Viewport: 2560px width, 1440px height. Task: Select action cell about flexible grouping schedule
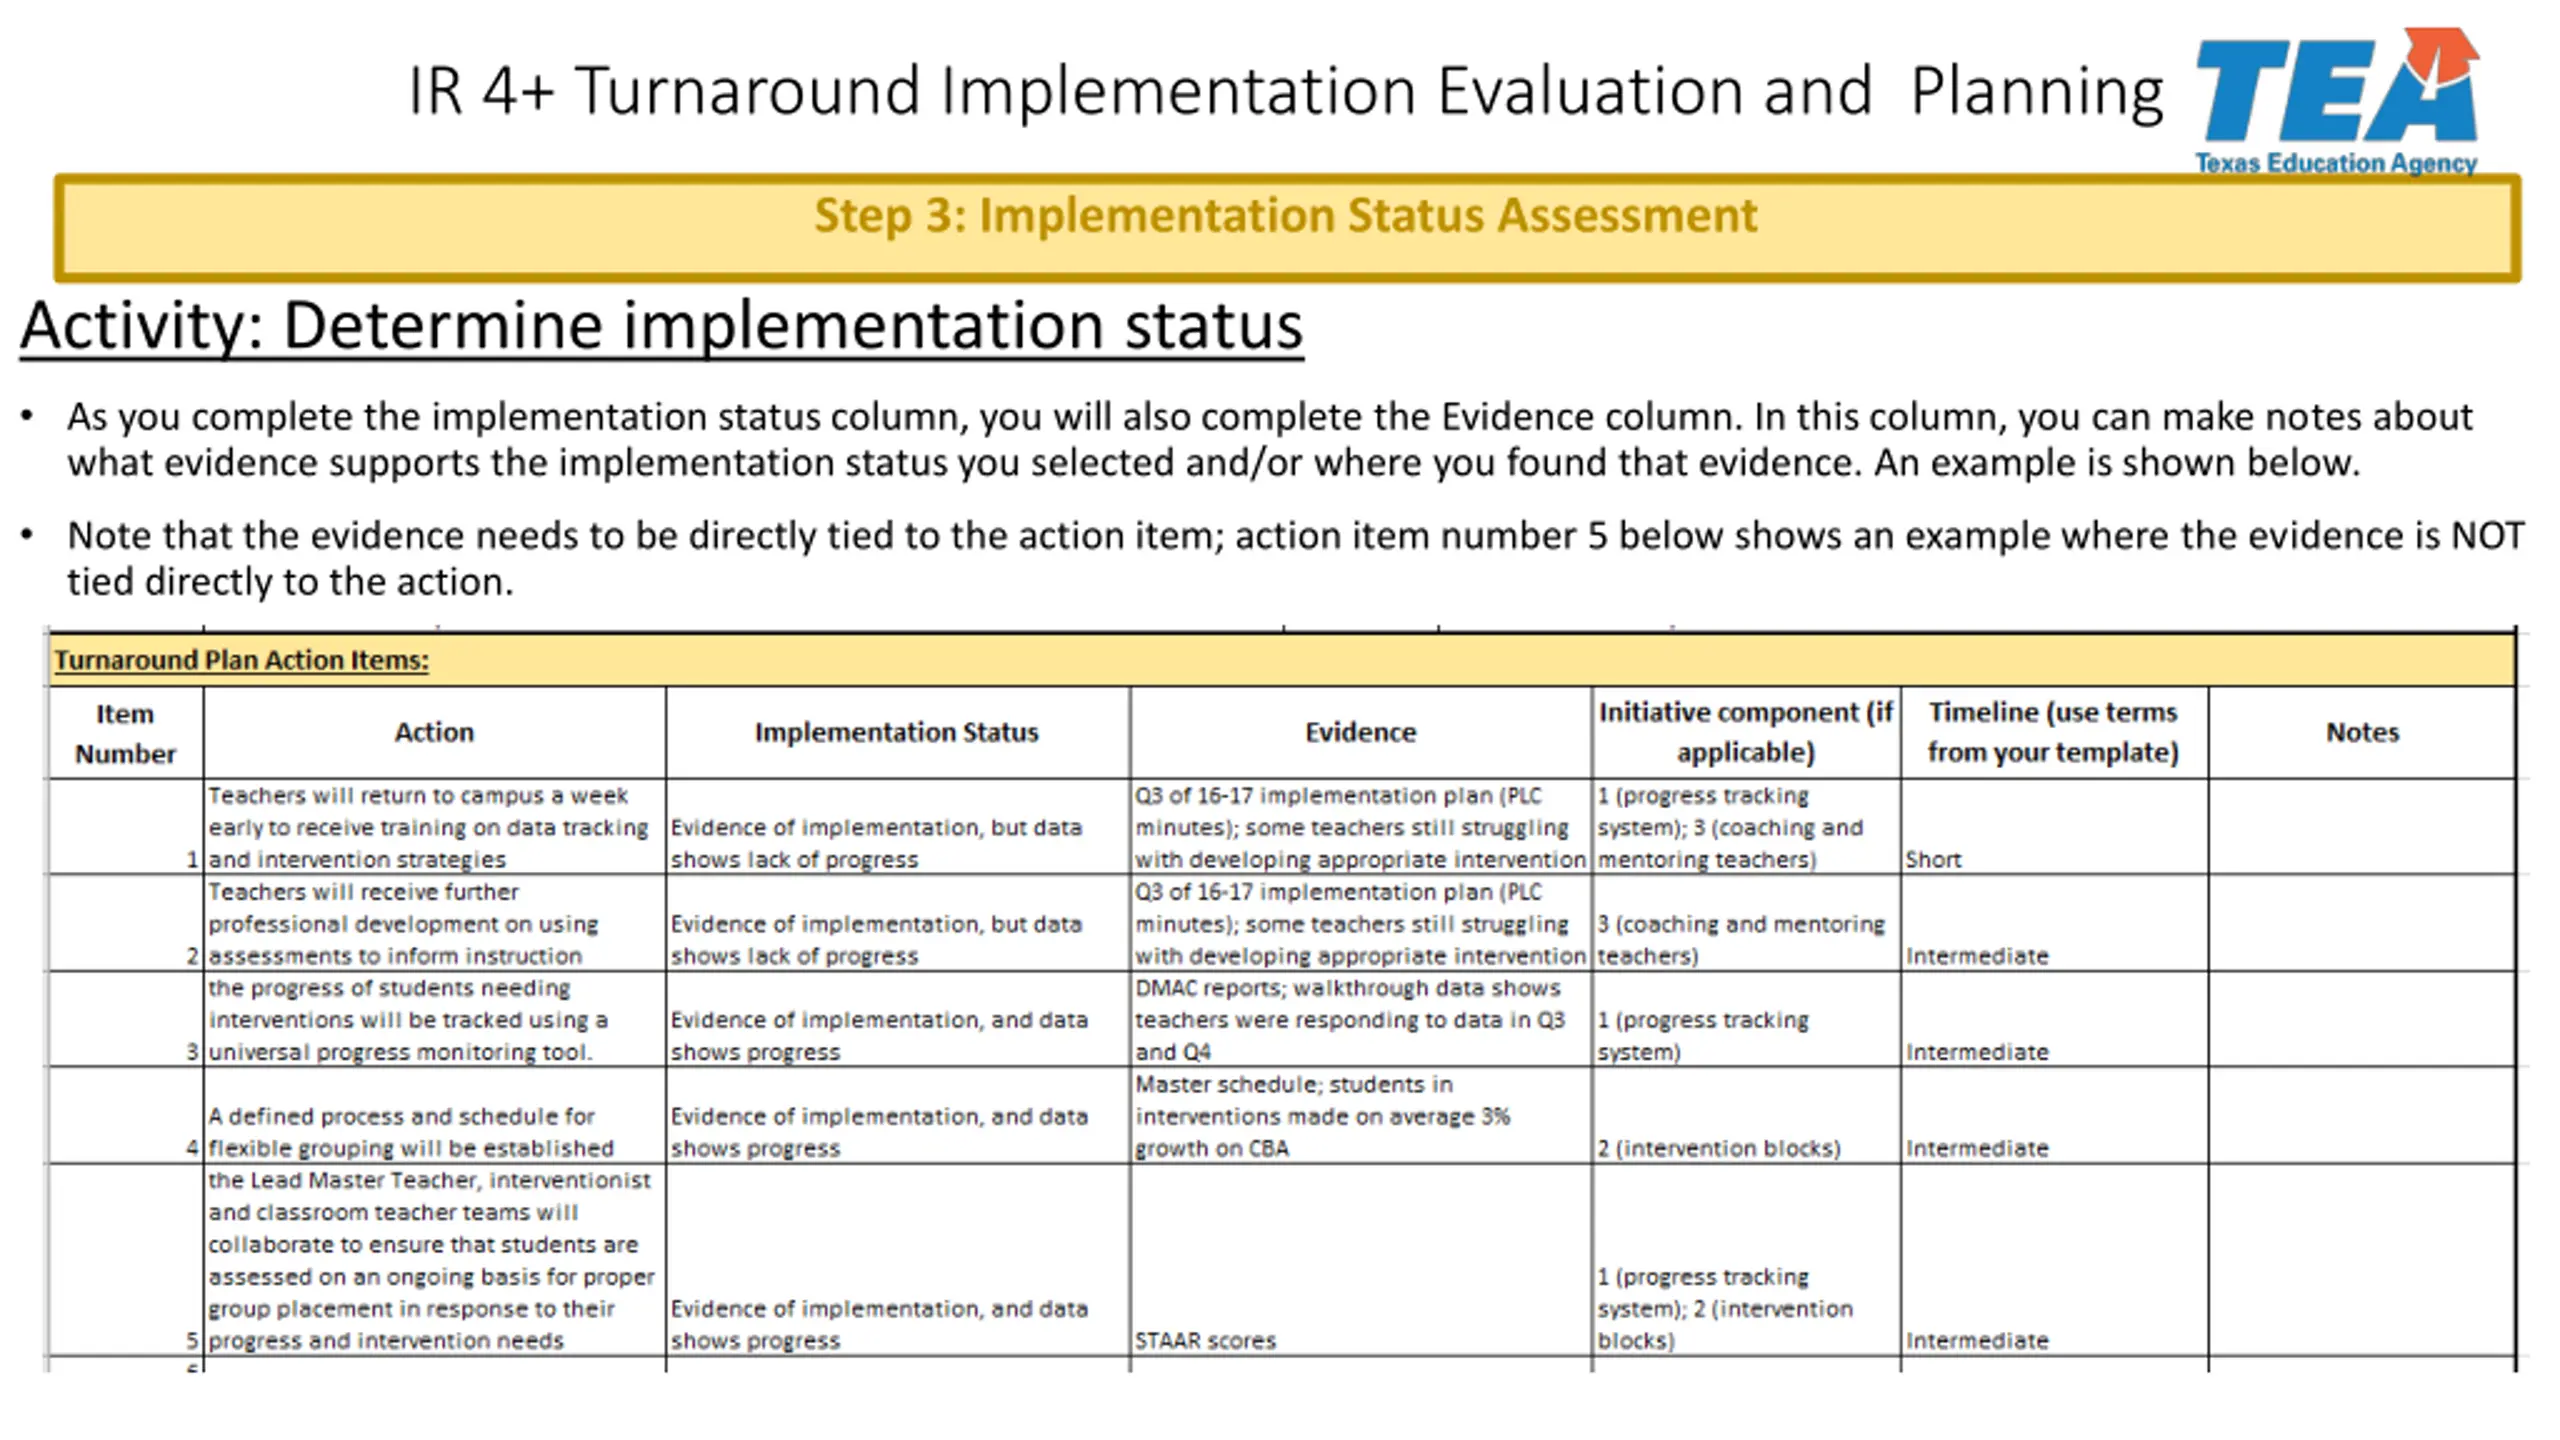point(434,1115)
